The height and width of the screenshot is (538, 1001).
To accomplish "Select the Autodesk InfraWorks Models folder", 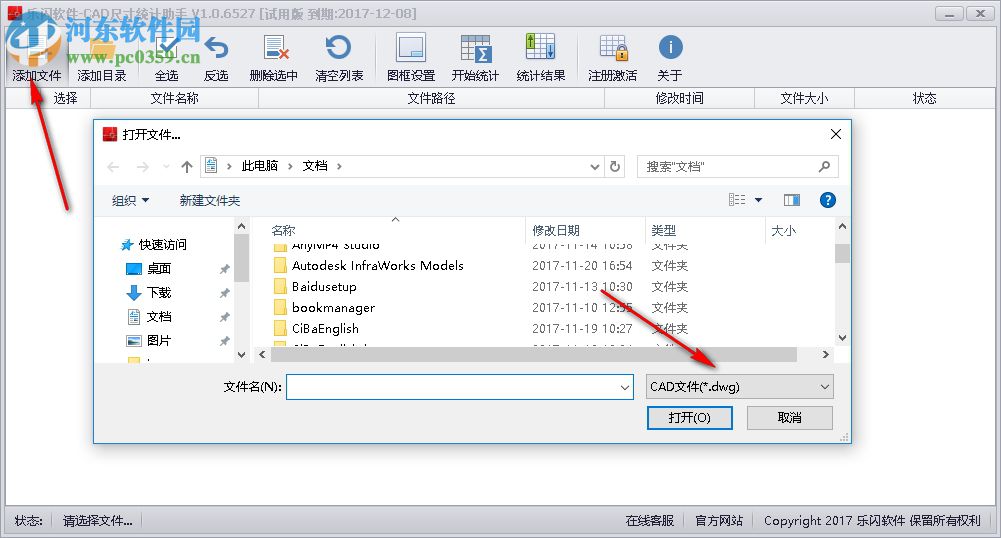I will pyautogui.click(x=377, y=265).
